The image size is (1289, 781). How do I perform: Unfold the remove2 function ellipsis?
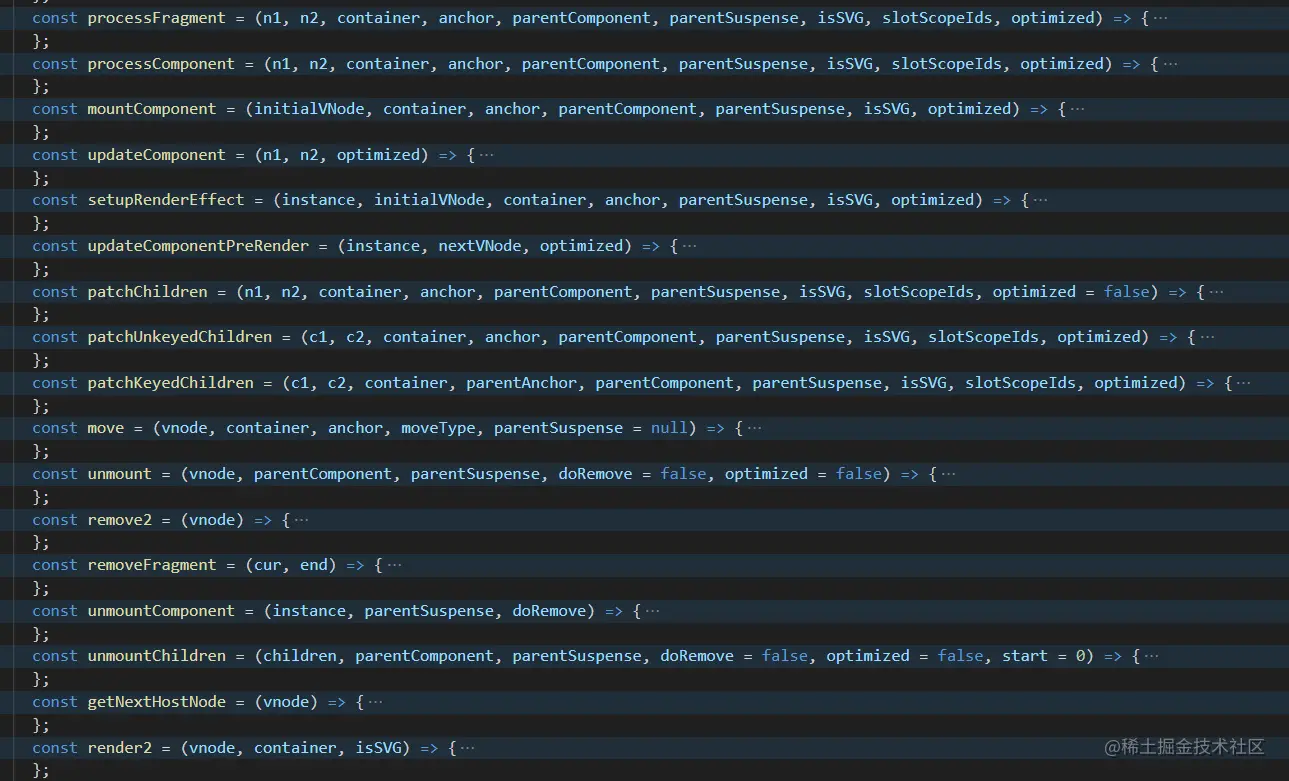click(x=301, y=520)
